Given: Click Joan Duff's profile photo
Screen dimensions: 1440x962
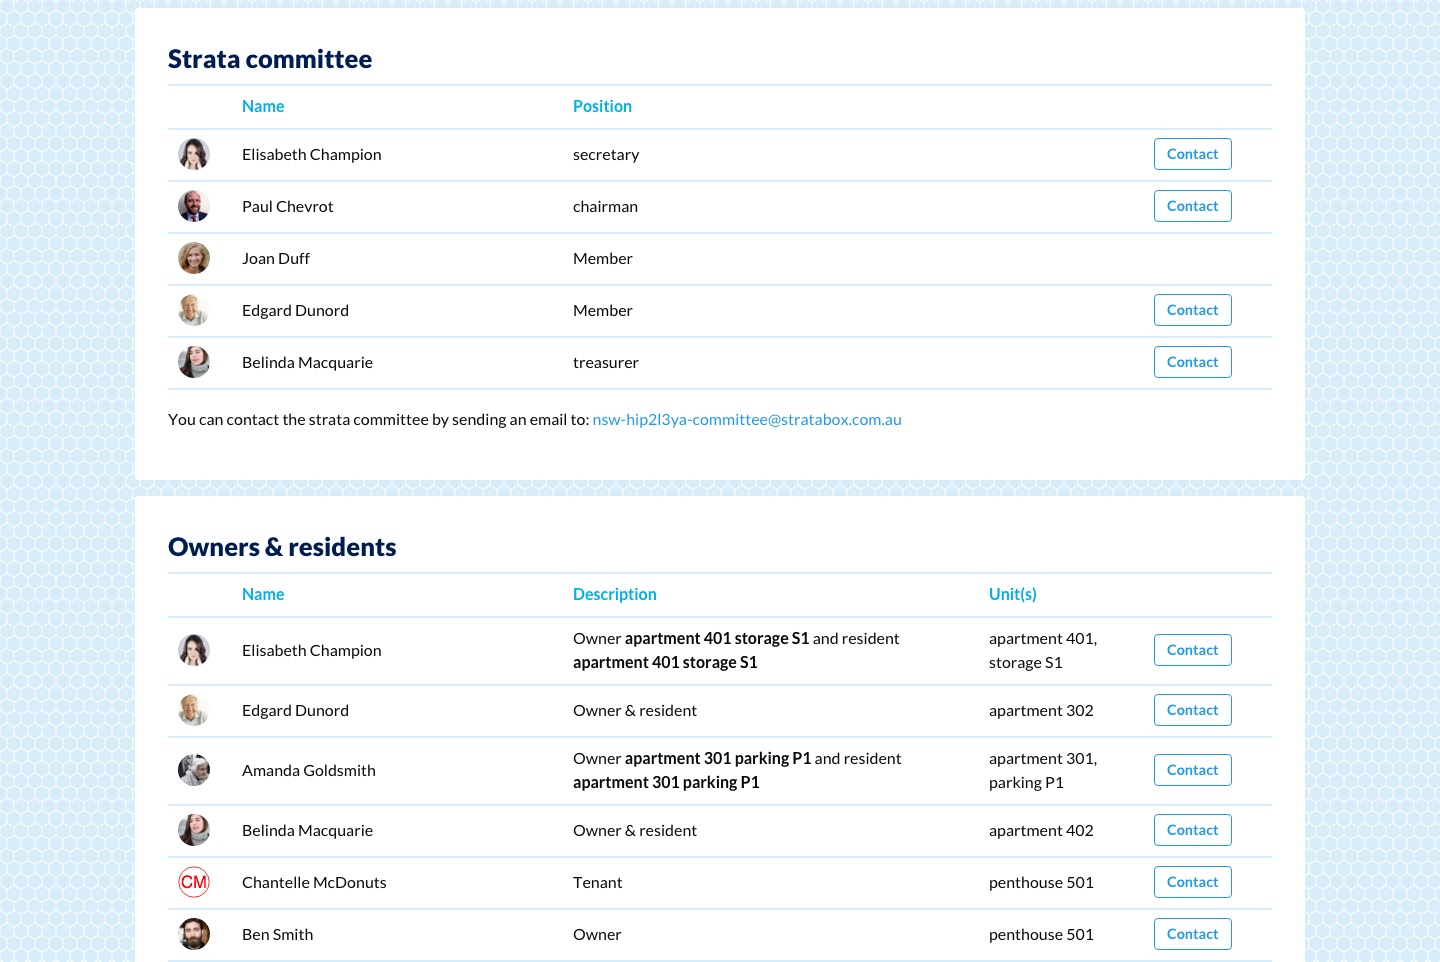Looking at the screenshot, I should (194, 258).
